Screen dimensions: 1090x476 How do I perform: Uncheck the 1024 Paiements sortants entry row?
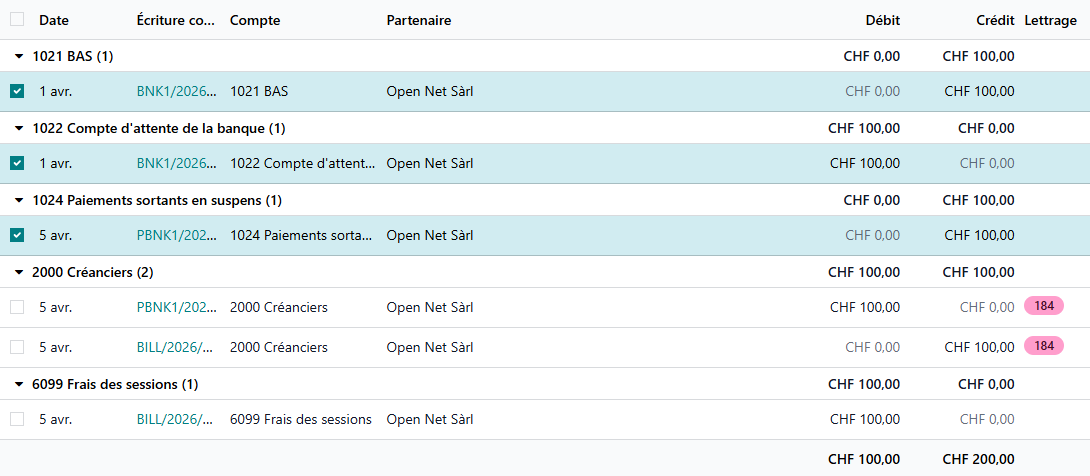17,236
